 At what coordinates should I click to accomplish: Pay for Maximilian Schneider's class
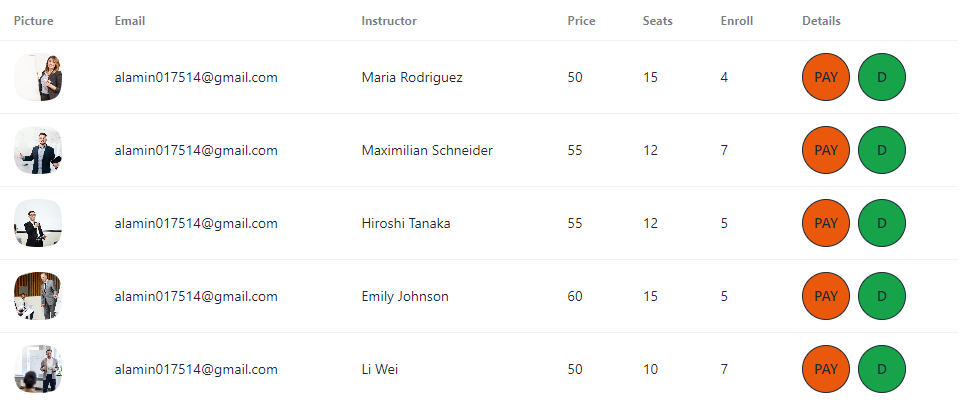pyautogui.click(x=826, y=150)
